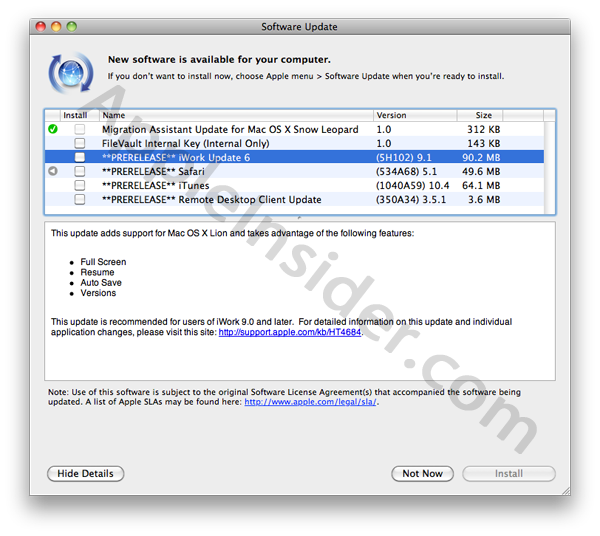Sort by the Install column header

pyautogui.click(x=80, y=115)
